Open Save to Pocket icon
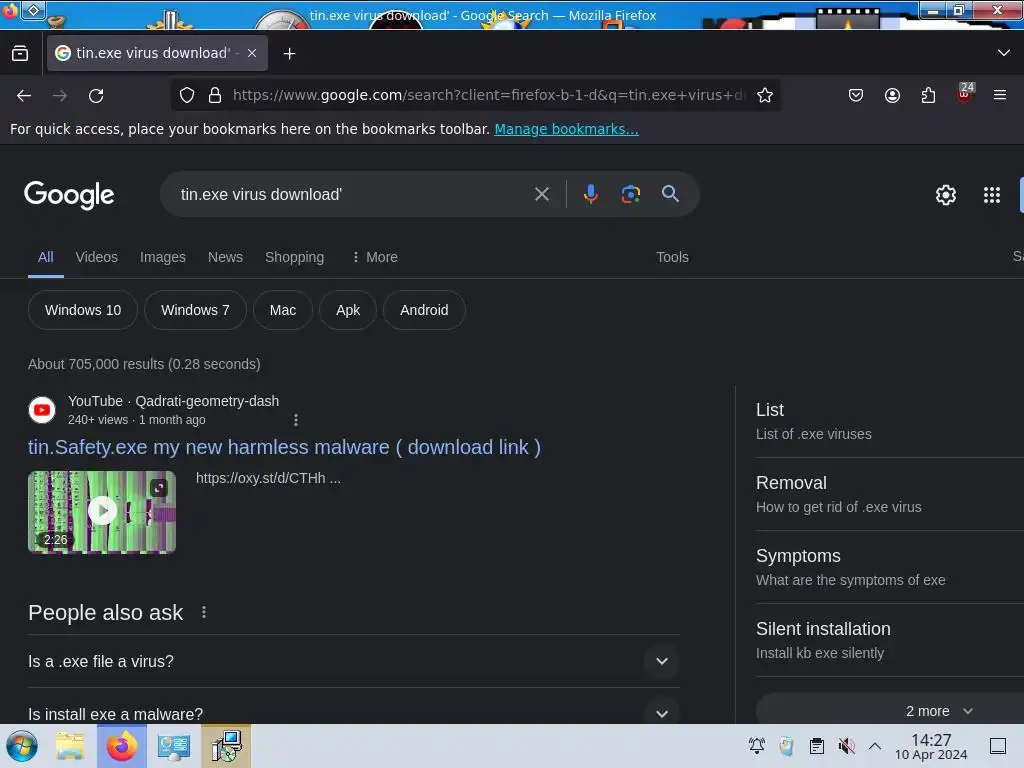This screenshot has width=1024, height=768. pyautogui.click(x=856, y=95)
